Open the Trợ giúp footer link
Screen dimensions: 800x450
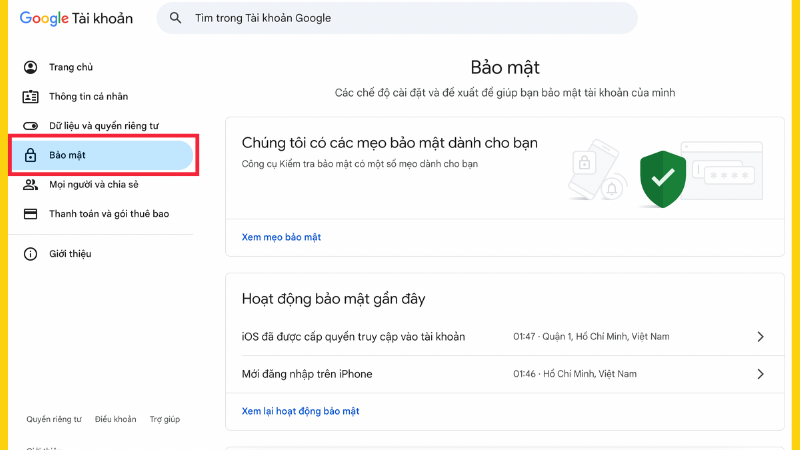pos(165,419)
